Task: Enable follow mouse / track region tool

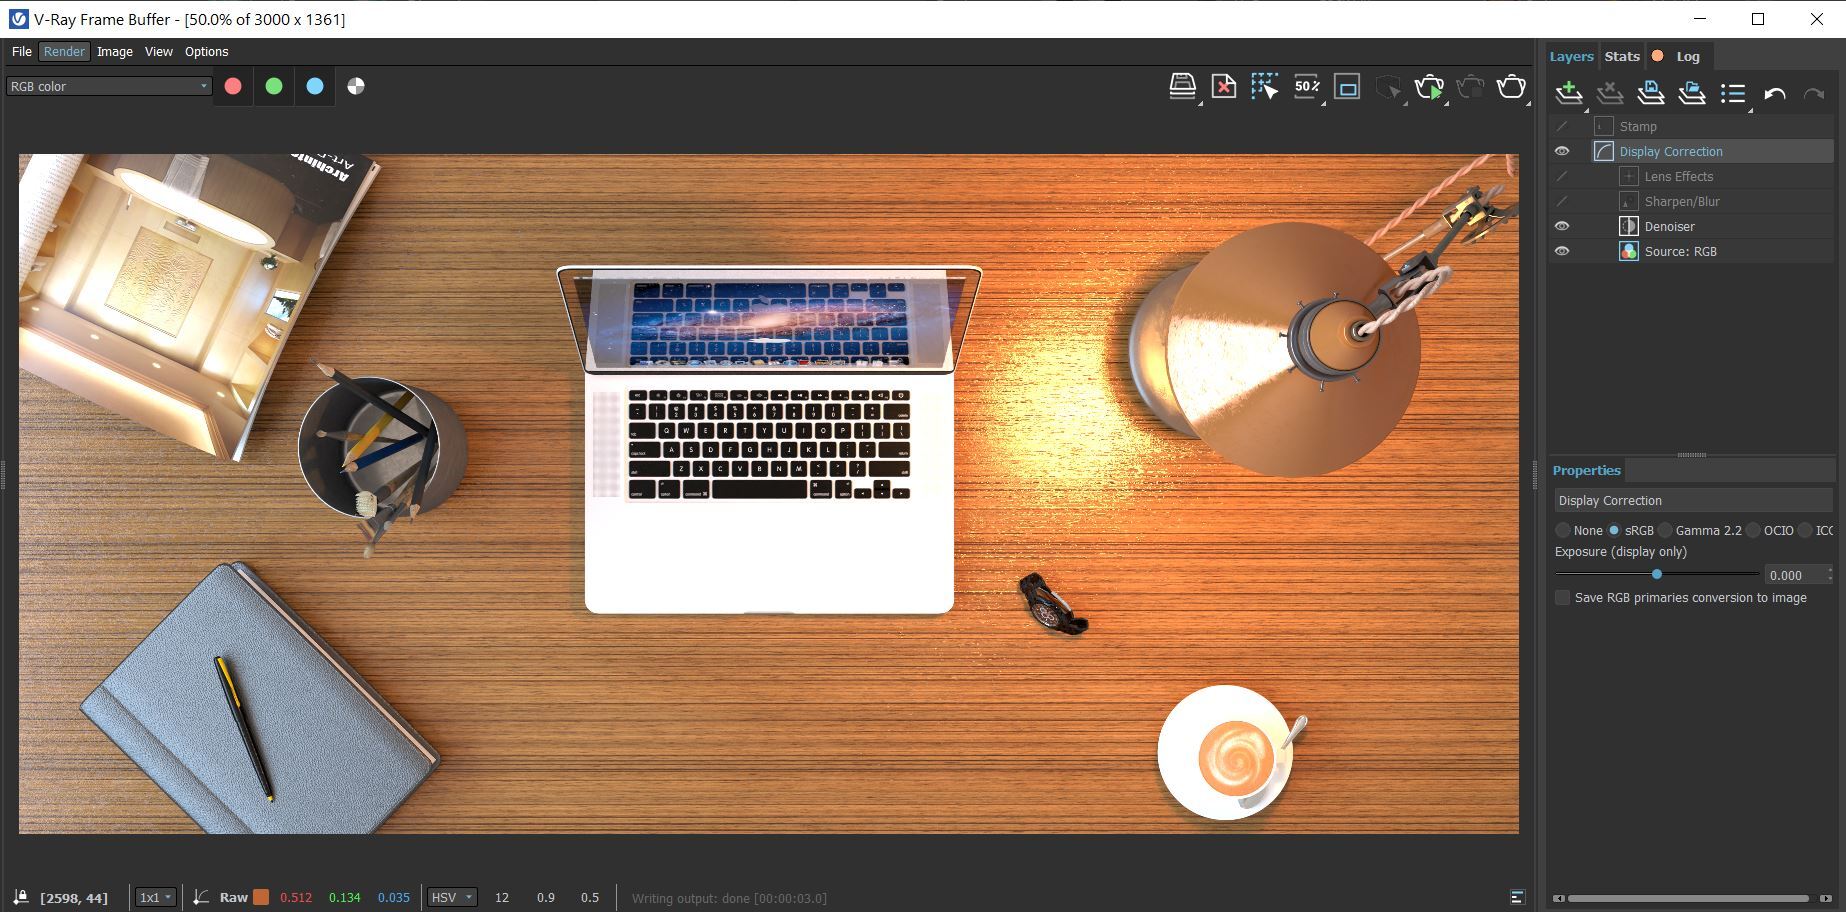Action: [1265, 87]
